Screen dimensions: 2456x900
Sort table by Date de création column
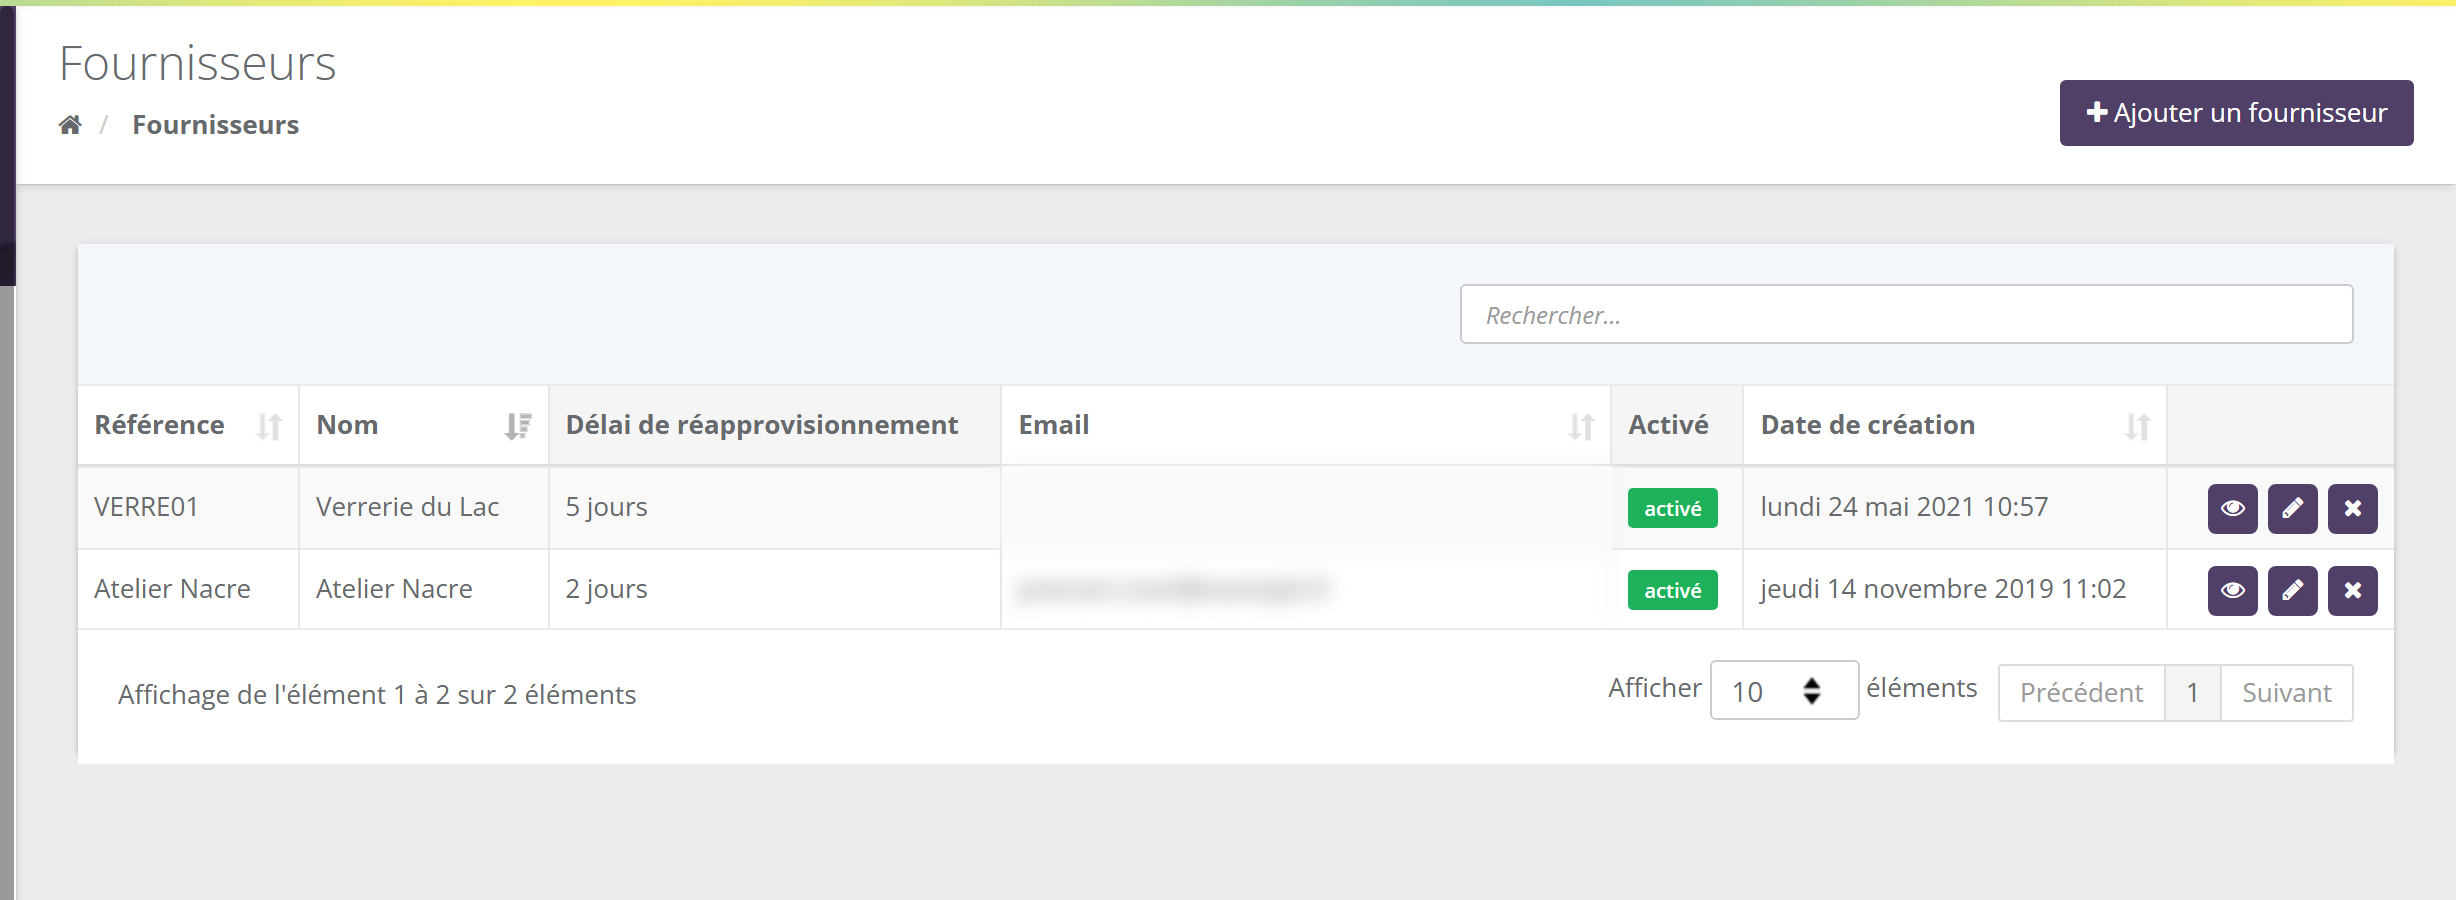coord(1954,425)
